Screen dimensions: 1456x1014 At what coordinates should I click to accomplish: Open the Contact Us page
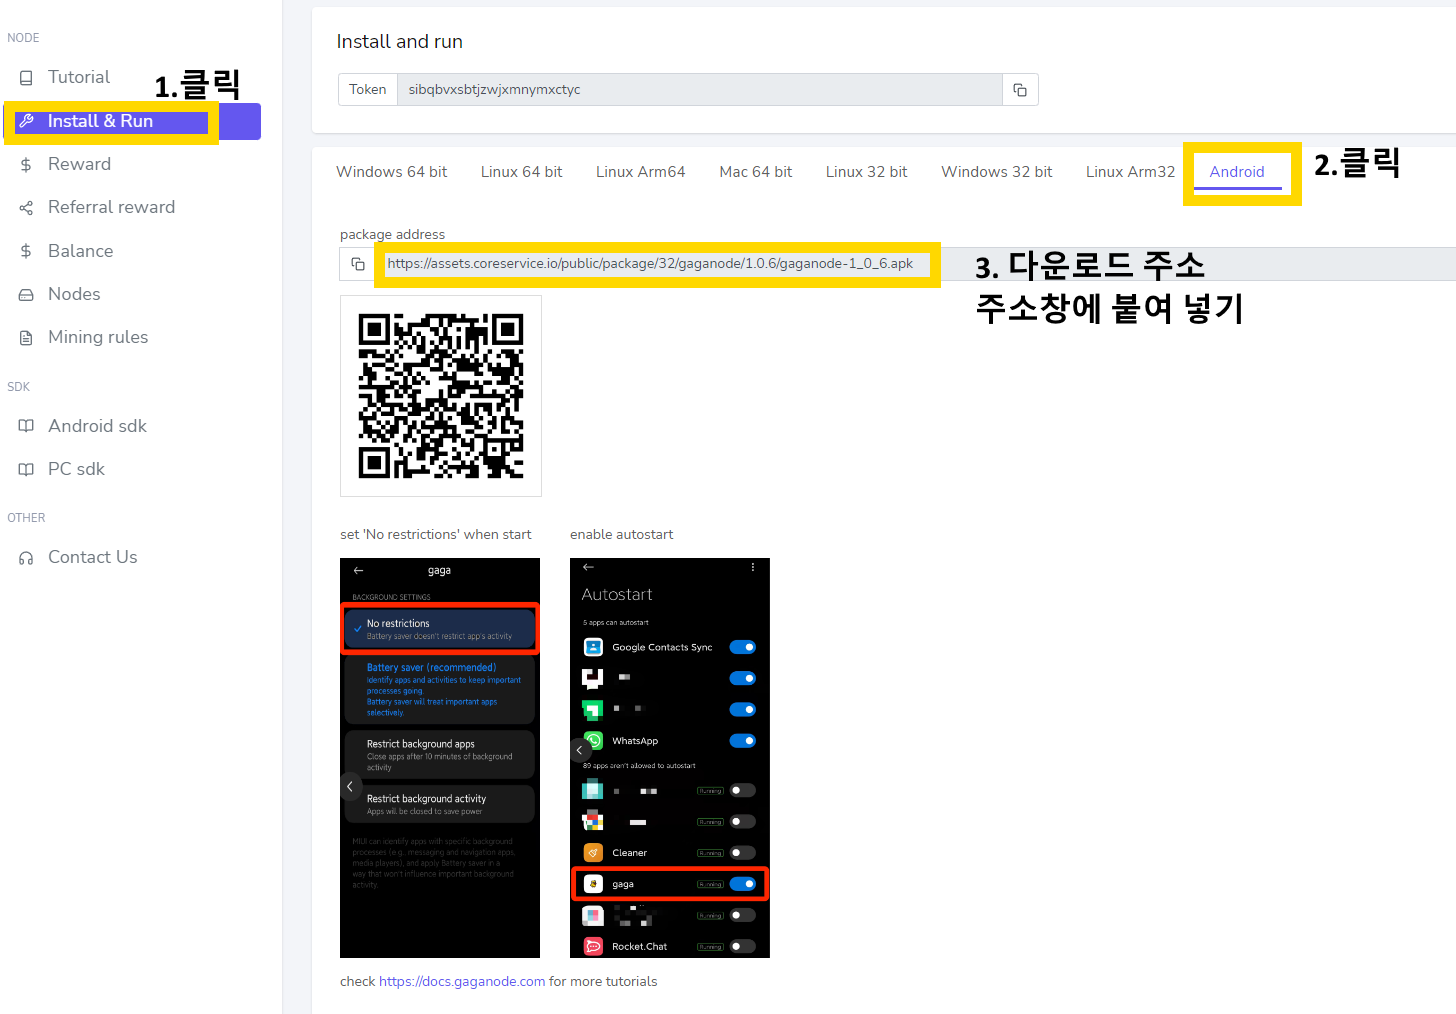coord(92,557)
